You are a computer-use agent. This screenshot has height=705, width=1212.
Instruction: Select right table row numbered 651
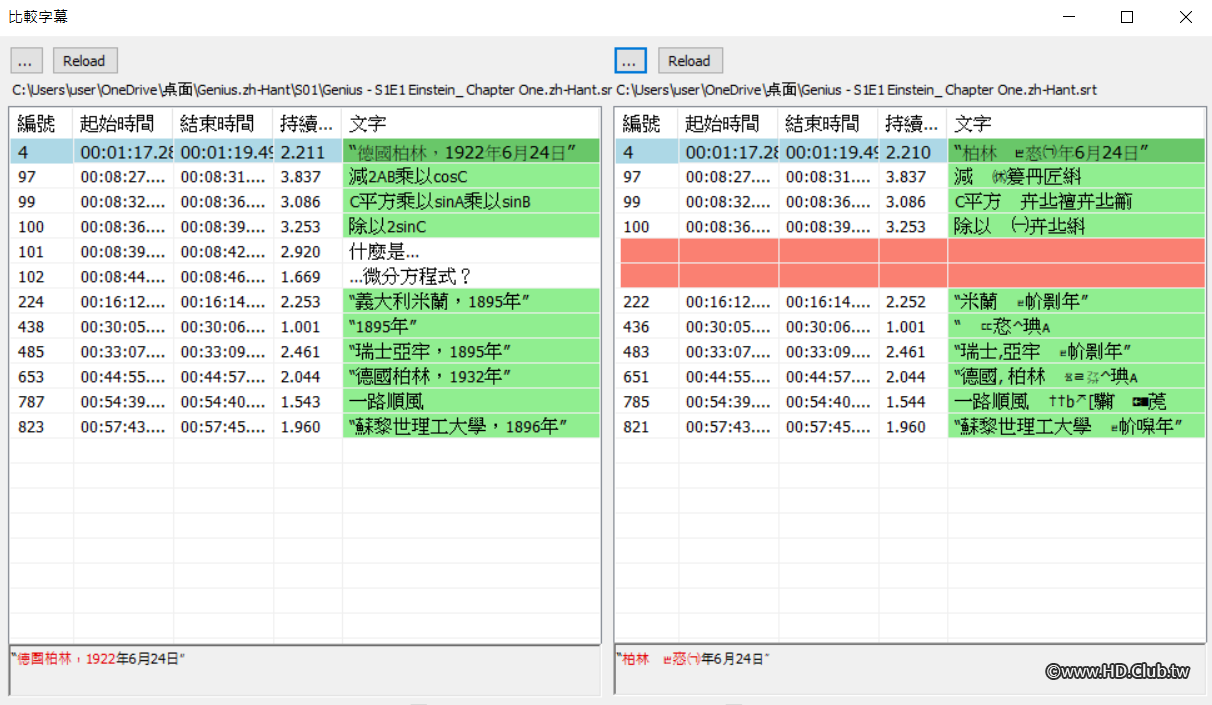[x=910, y=377]
